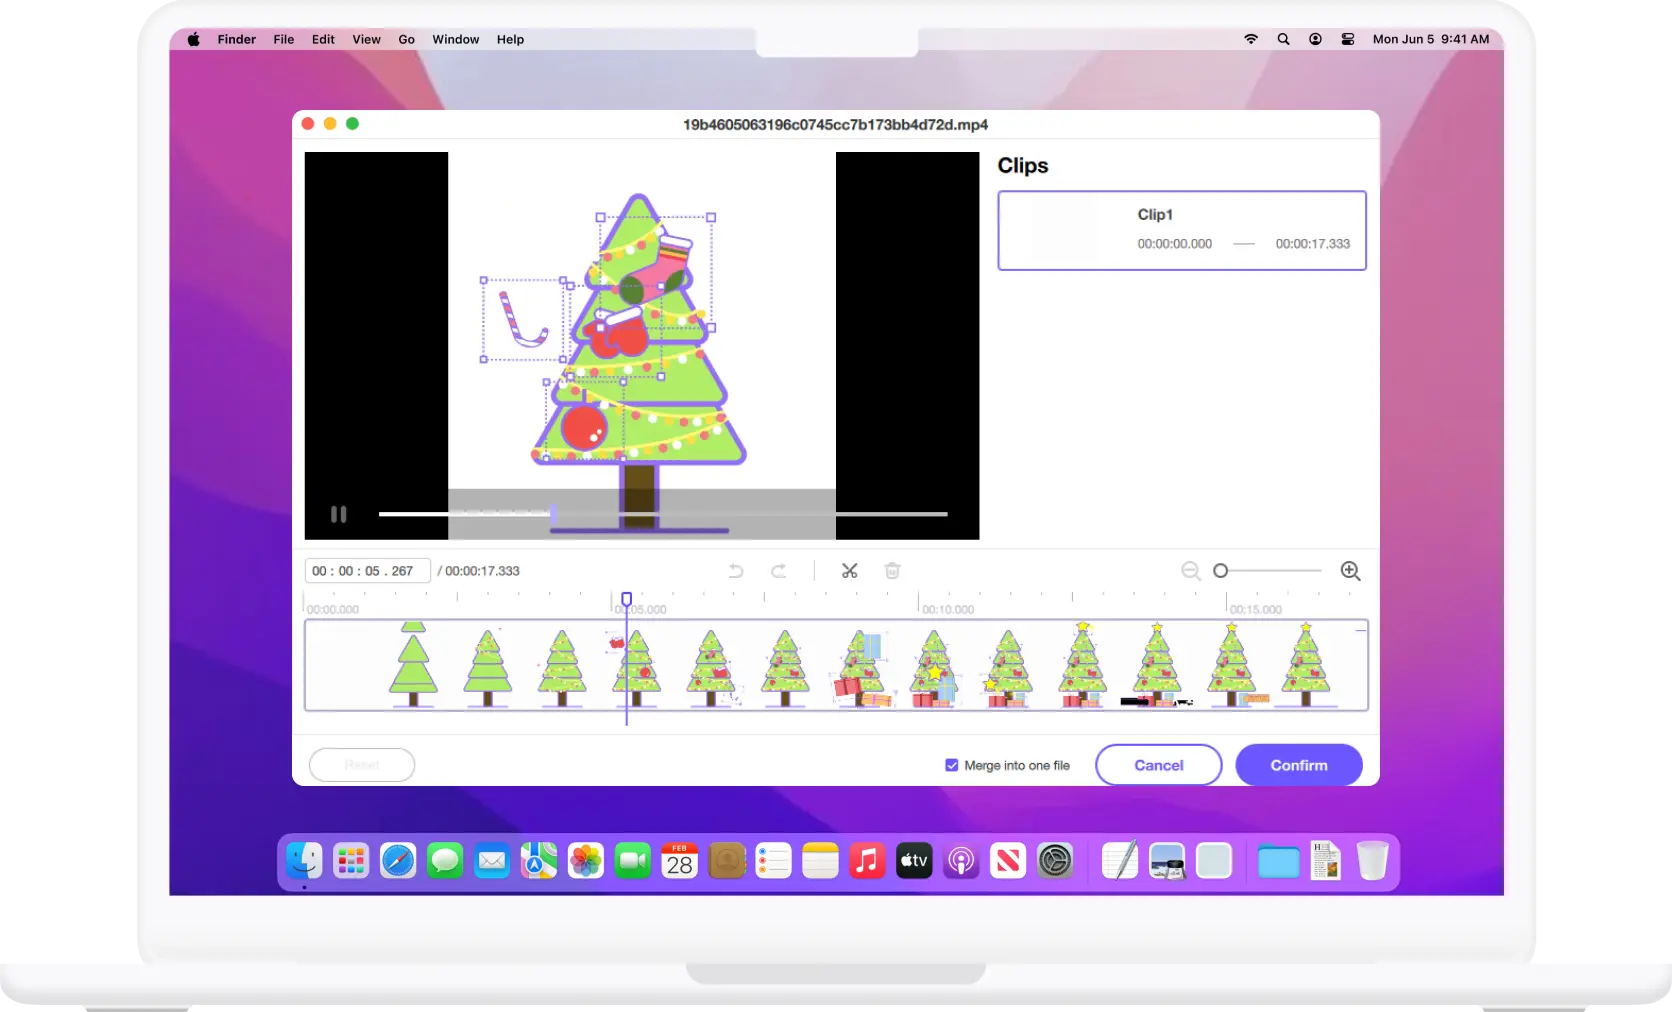Screen dimensions: 1672x1012
Task: Click the undo arrow icon
Action: (736, 571)
